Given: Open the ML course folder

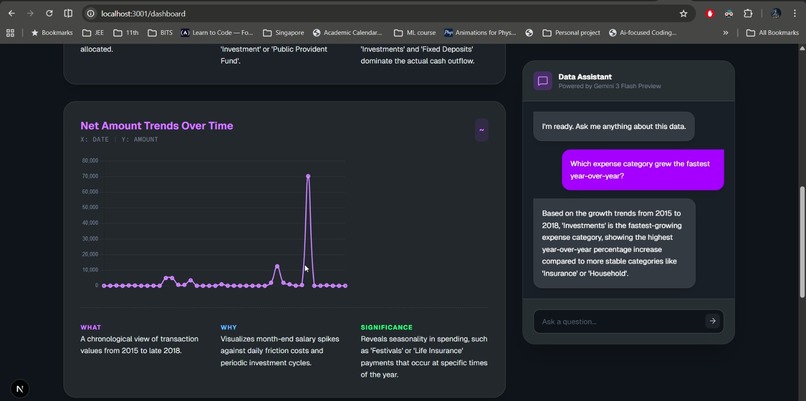Looking at the screenshot, I should click(x=415, y=33).
